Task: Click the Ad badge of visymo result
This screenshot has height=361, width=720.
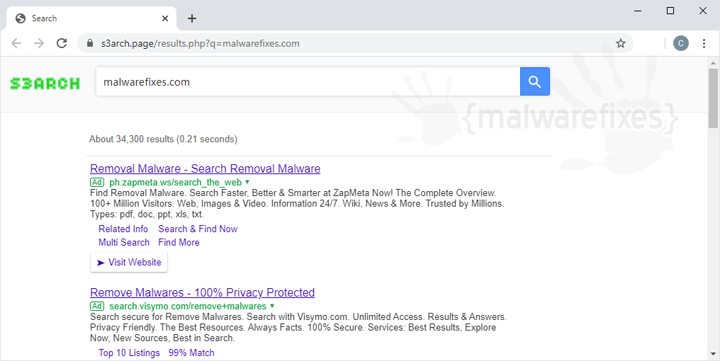Action: point(97,306)
